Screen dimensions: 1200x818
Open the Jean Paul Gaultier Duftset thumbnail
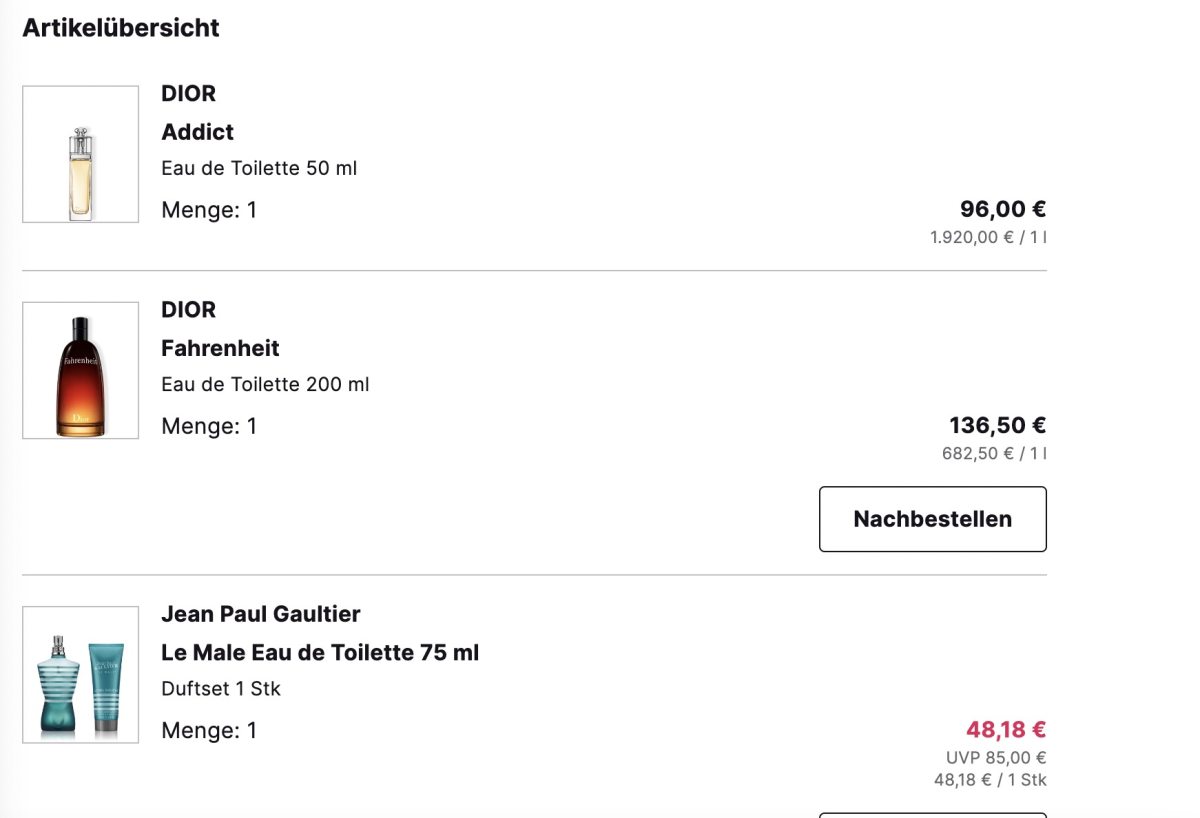pos(80,674)
